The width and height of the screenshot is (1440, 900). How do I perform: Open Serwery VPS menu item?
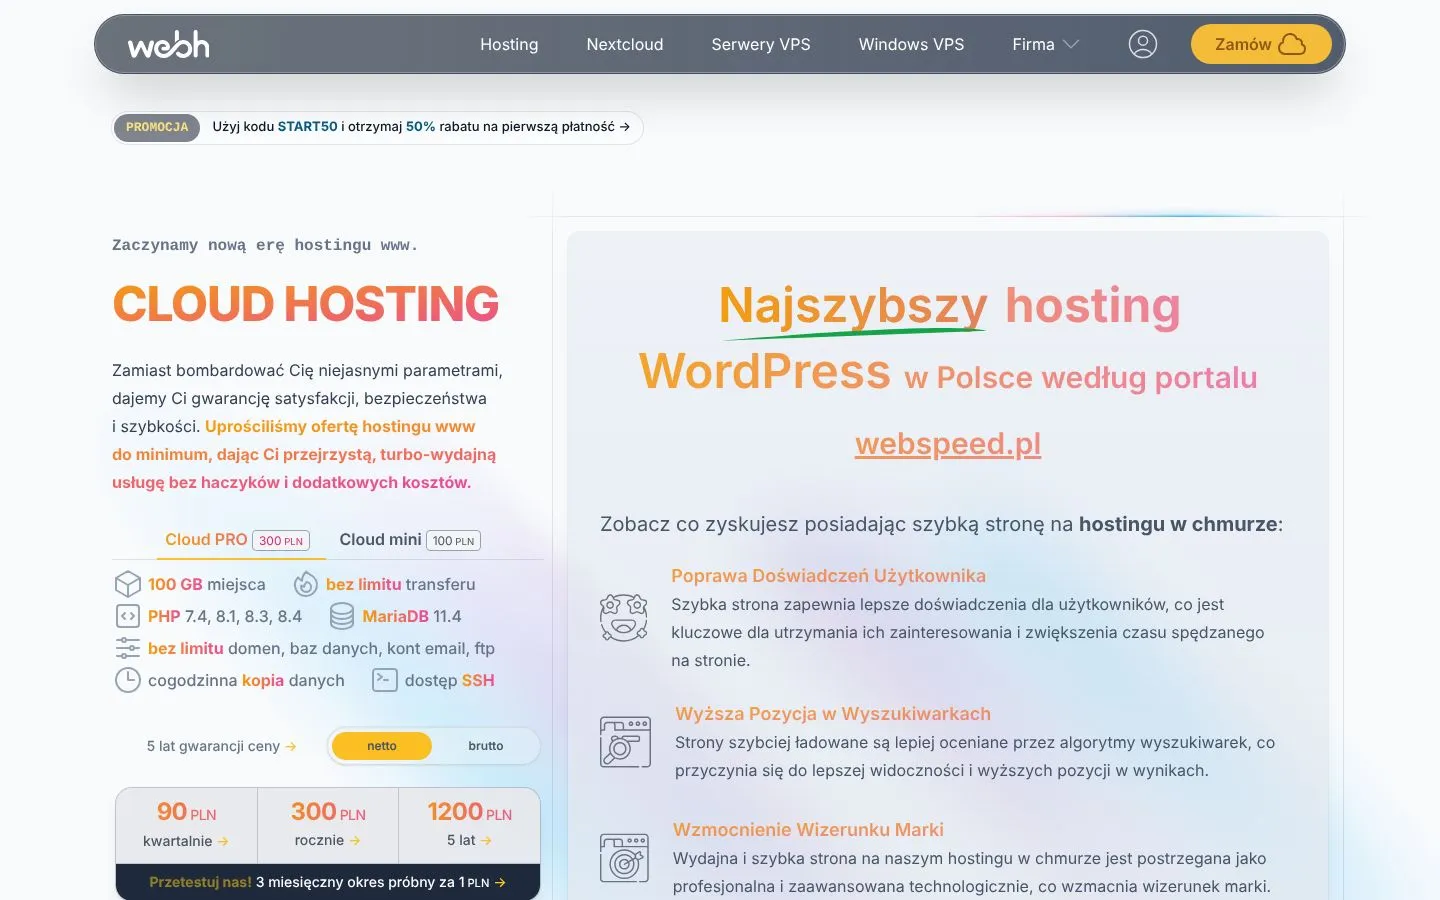tap(761, 44)
